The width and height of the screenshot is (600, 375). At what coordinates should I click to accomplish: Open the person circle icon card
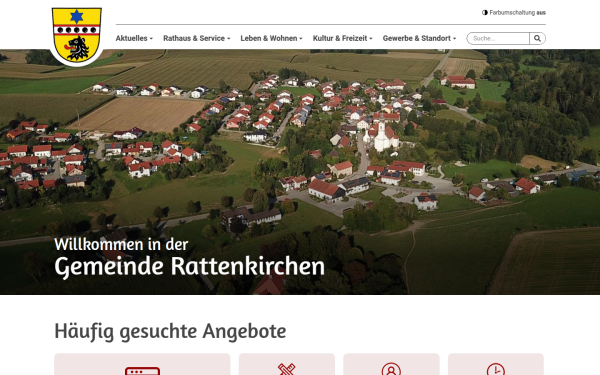pyautogui.click(x=391, y=364)
